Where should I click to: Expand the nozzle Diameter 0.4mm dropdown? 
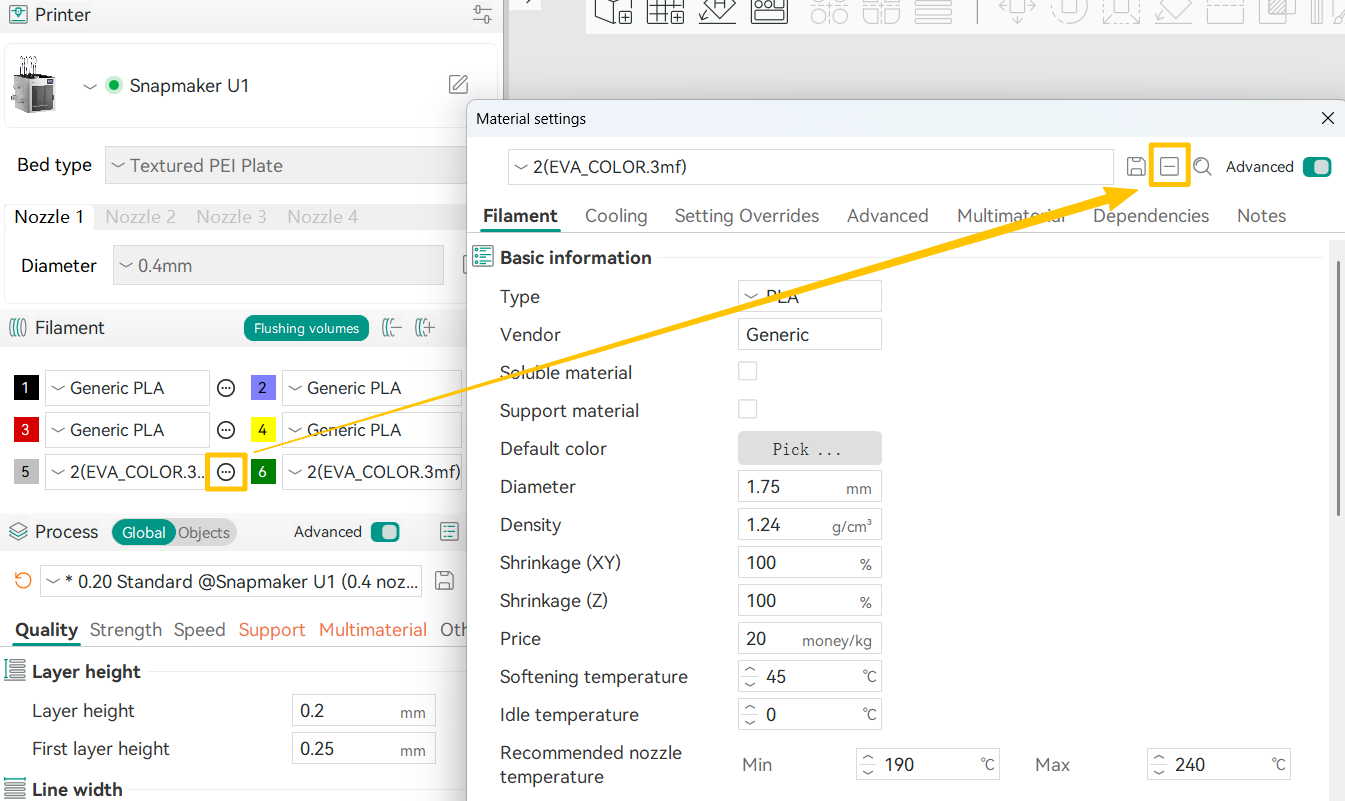(x=278, y=266)
